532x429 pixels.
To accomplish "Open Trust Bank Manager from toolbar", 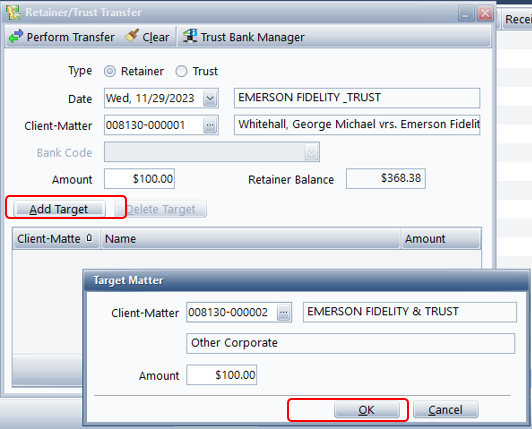I will 244,37.
